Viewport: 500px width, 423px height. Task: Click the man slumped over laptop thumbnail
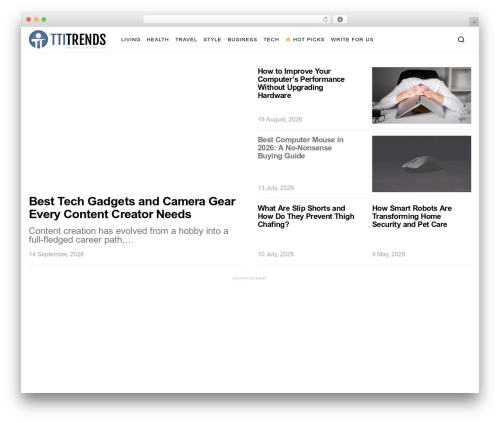421,95
